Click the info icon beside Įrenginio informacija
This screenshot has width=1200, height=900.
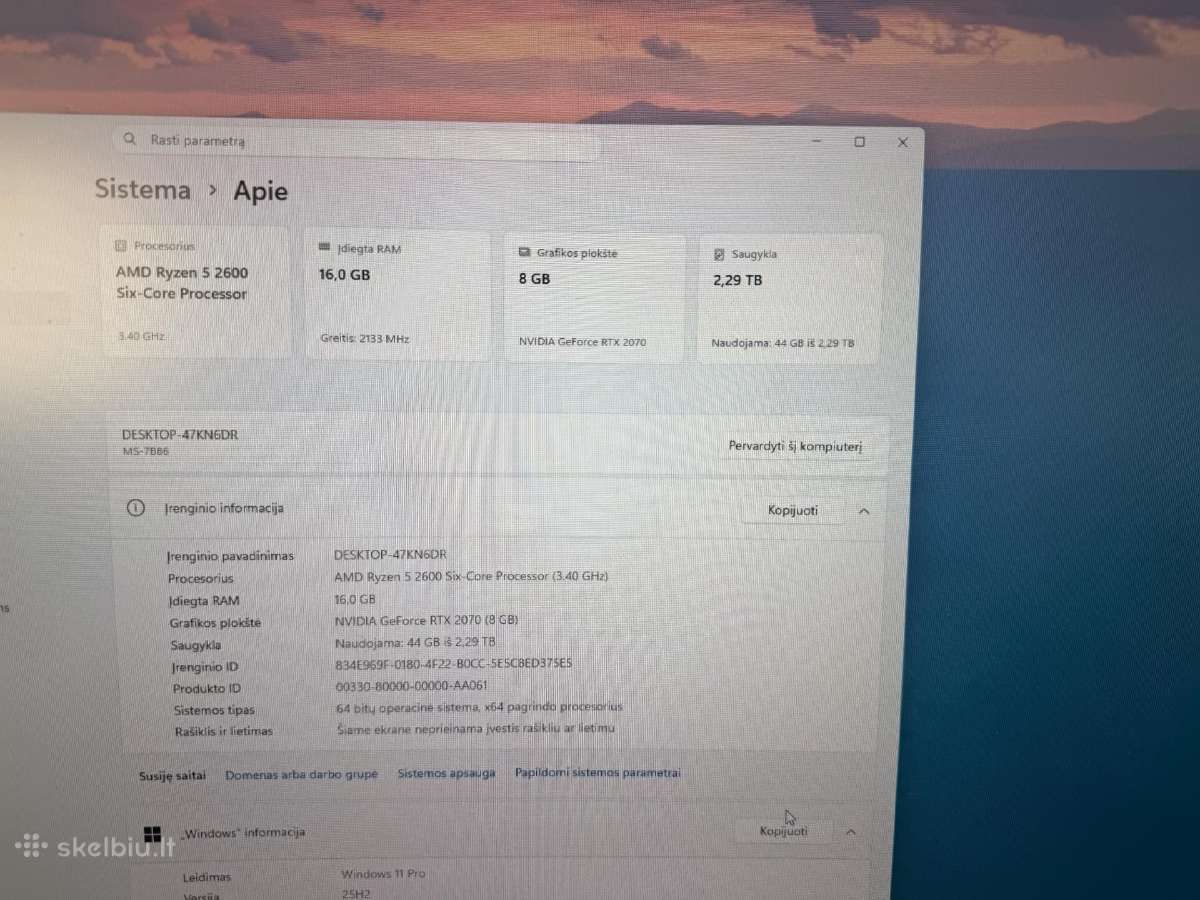(136, 508)
